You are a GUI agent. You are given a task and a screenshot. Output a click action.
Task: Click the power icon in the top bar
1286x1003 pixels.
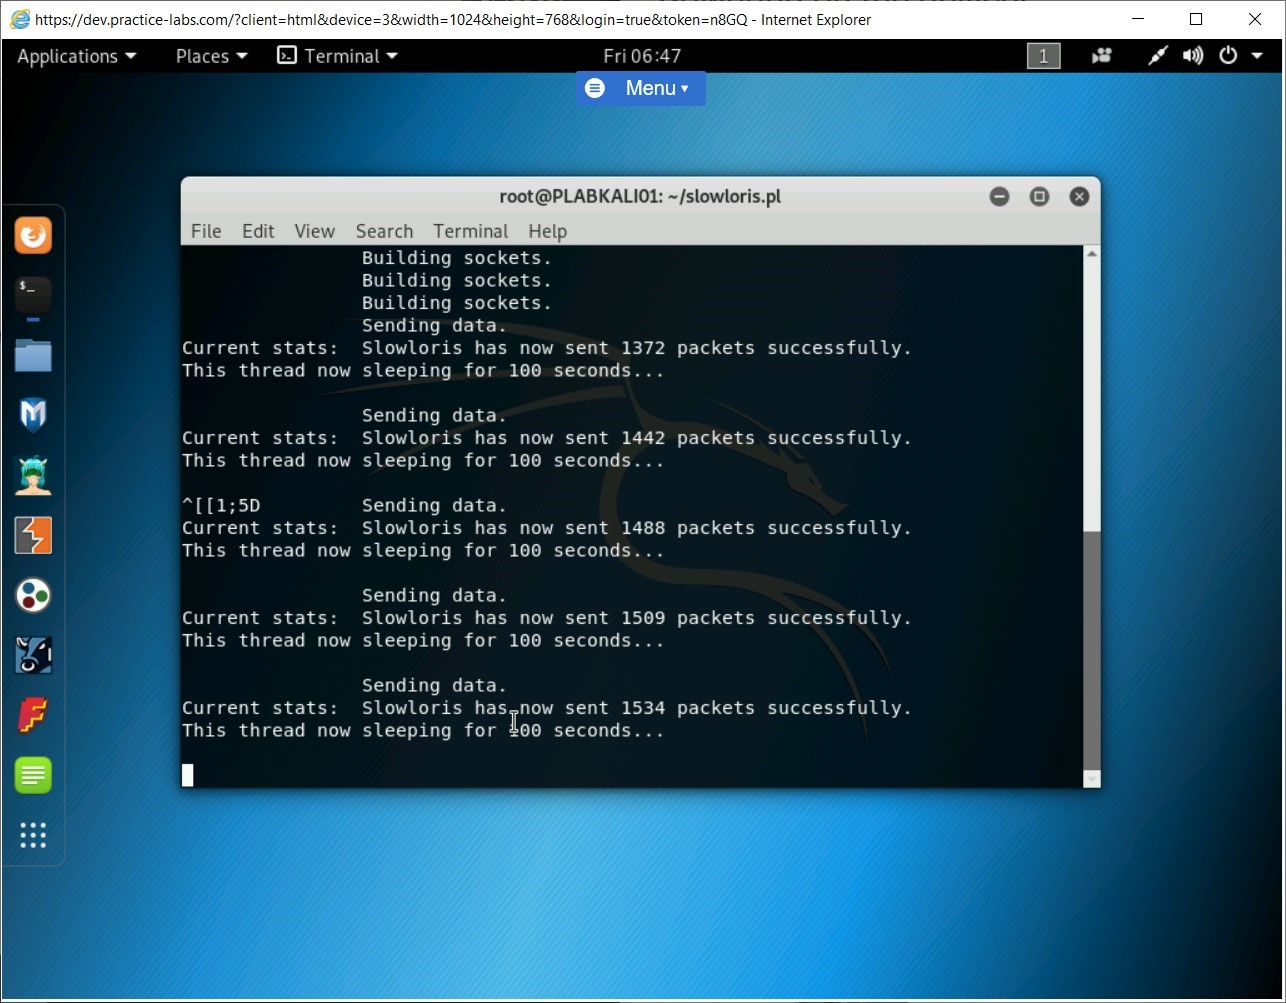pos(1228,56)
